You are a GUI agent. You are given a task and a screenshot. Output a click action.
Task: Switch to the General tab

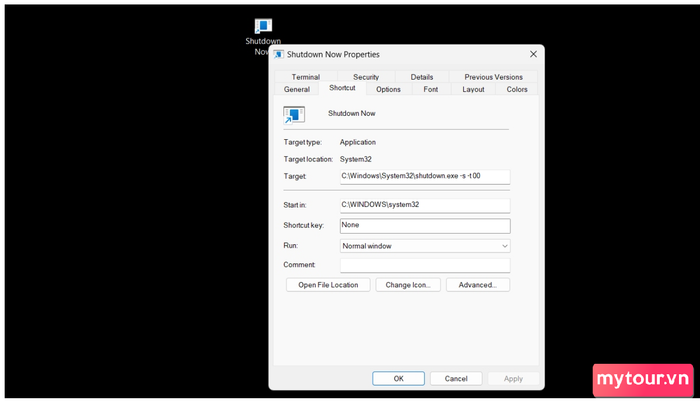point(297,89)
